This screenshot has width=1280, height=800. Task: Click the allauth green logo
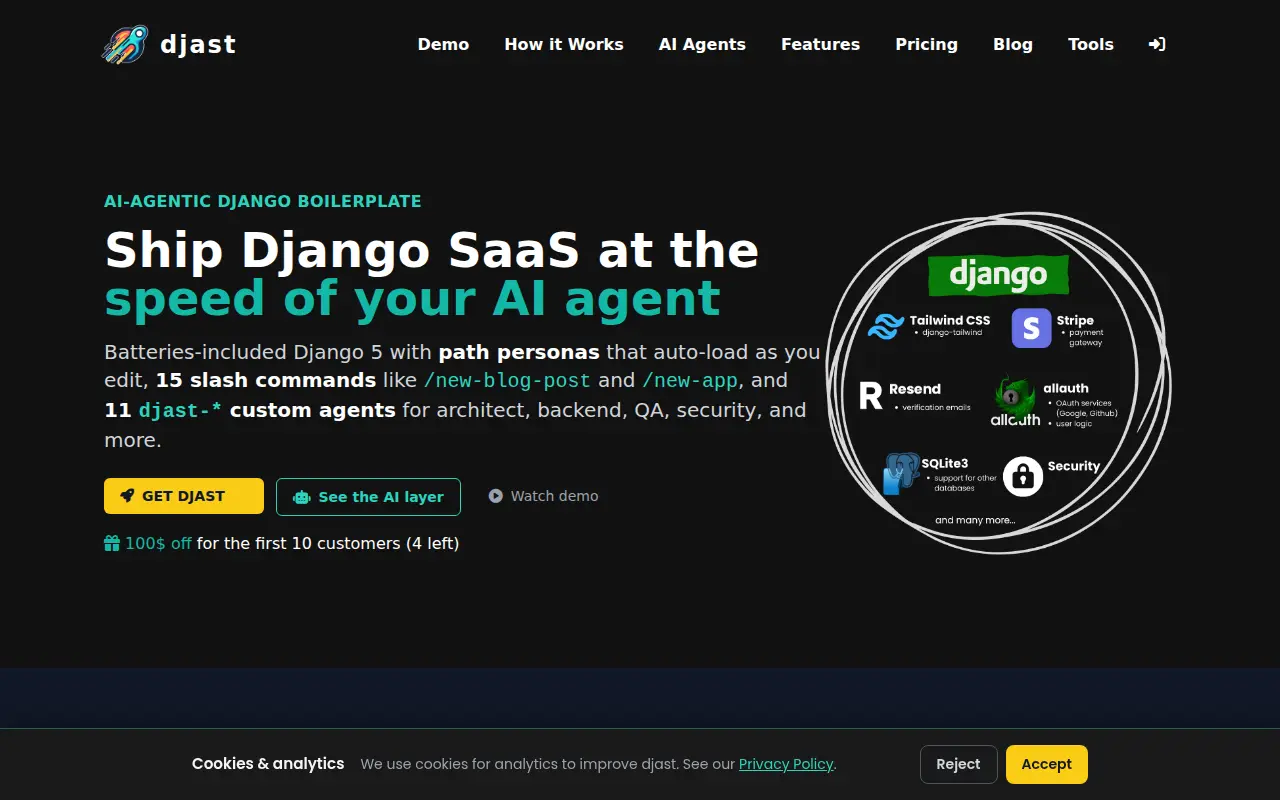click(x=1015, y=400)
